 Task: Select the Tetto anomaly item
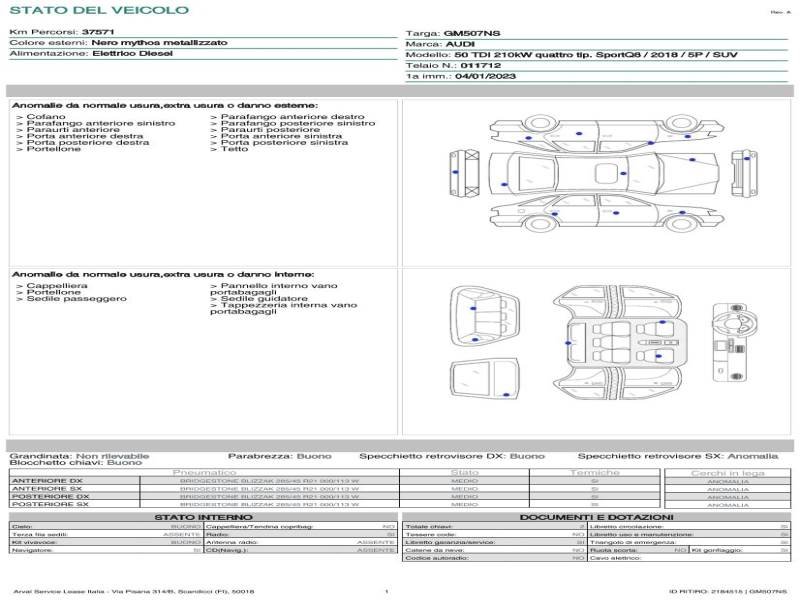(x=234, y=149)
